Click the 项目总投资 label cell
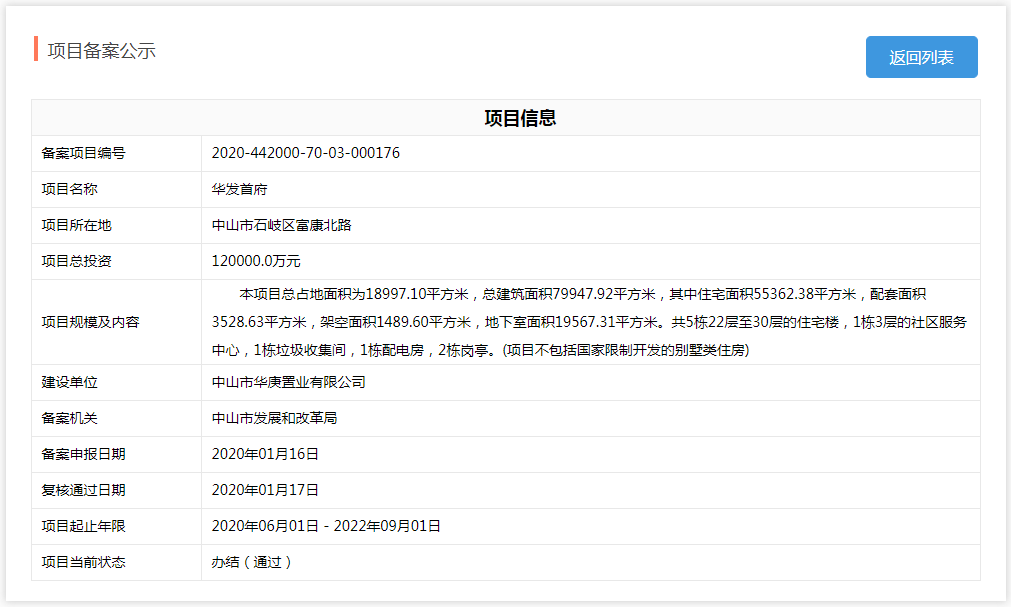Viewport: 1011px width, 607px height. [117, 261]
